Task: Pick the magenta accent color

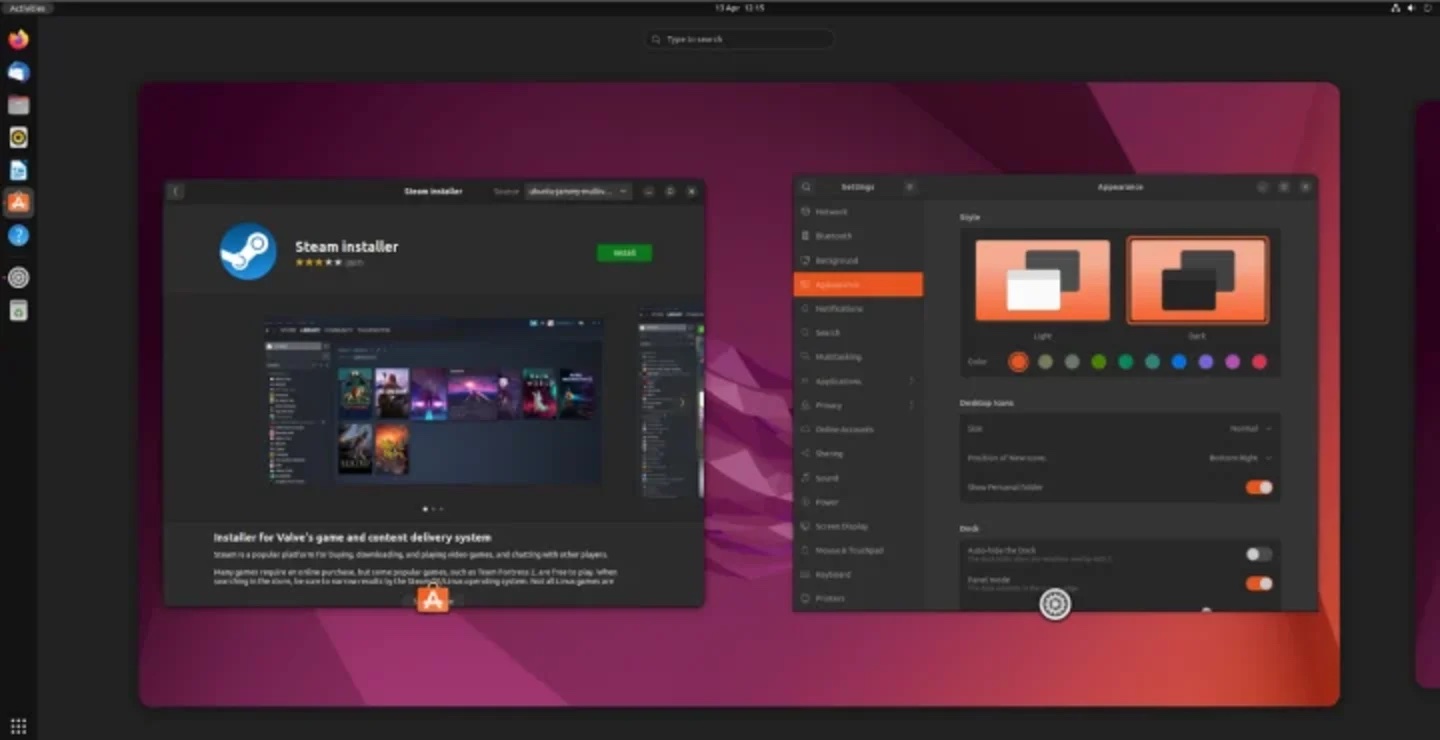Action: (1233, 362)
